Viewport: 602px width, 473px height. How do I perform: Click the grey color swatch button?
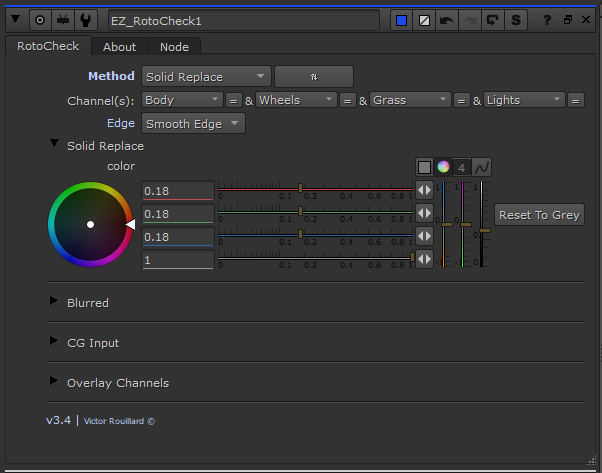424,167
